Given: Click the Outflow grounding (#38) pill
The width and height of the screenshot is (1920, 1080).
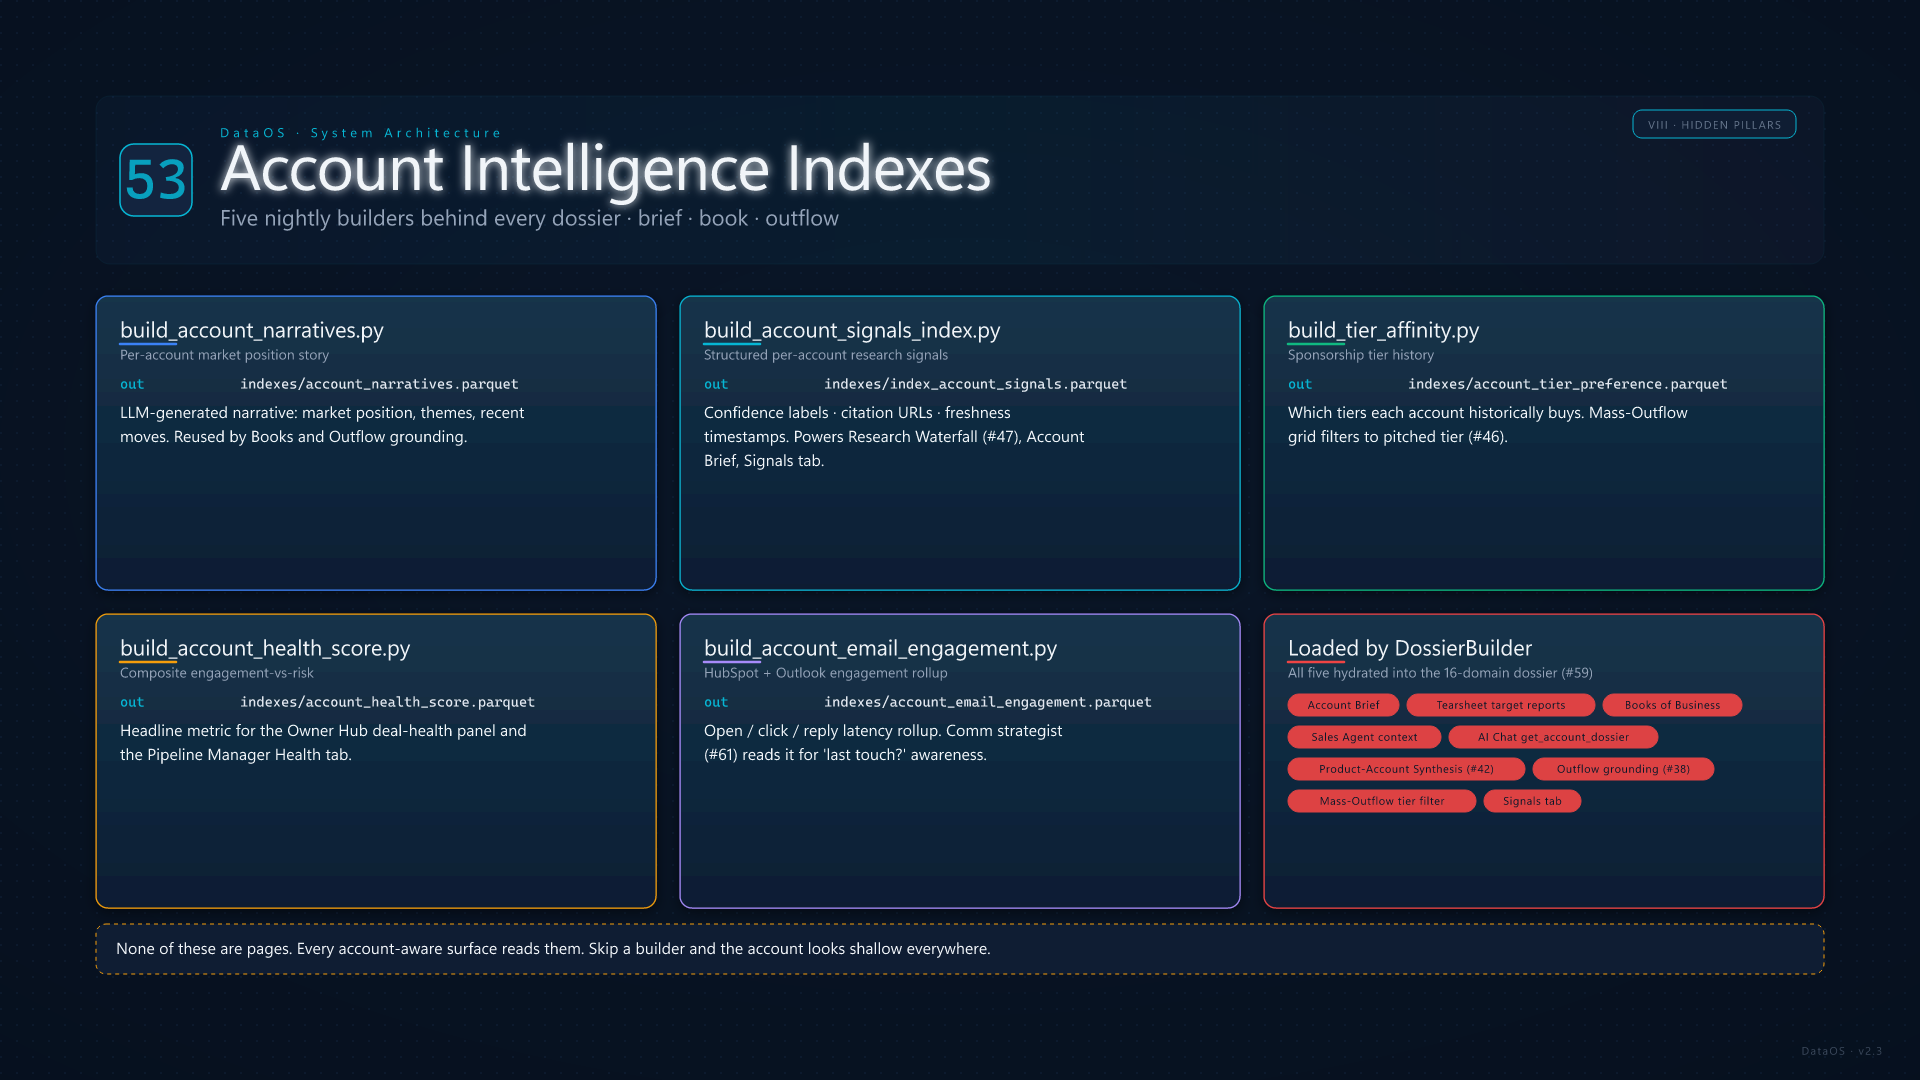Looking at the screenshot, I should pyautogui.click(x=1623, y=769).
